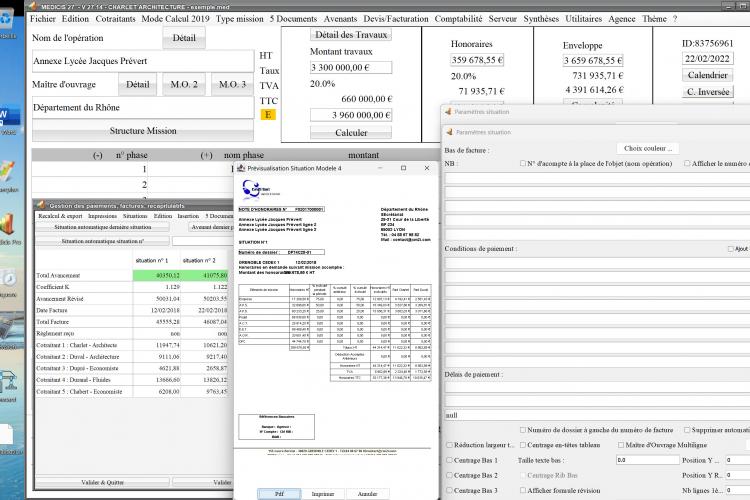The height and width of the screenshot is (500, 750).
Task: Click the Pdf button in preview window
Action: click(279, 494)
